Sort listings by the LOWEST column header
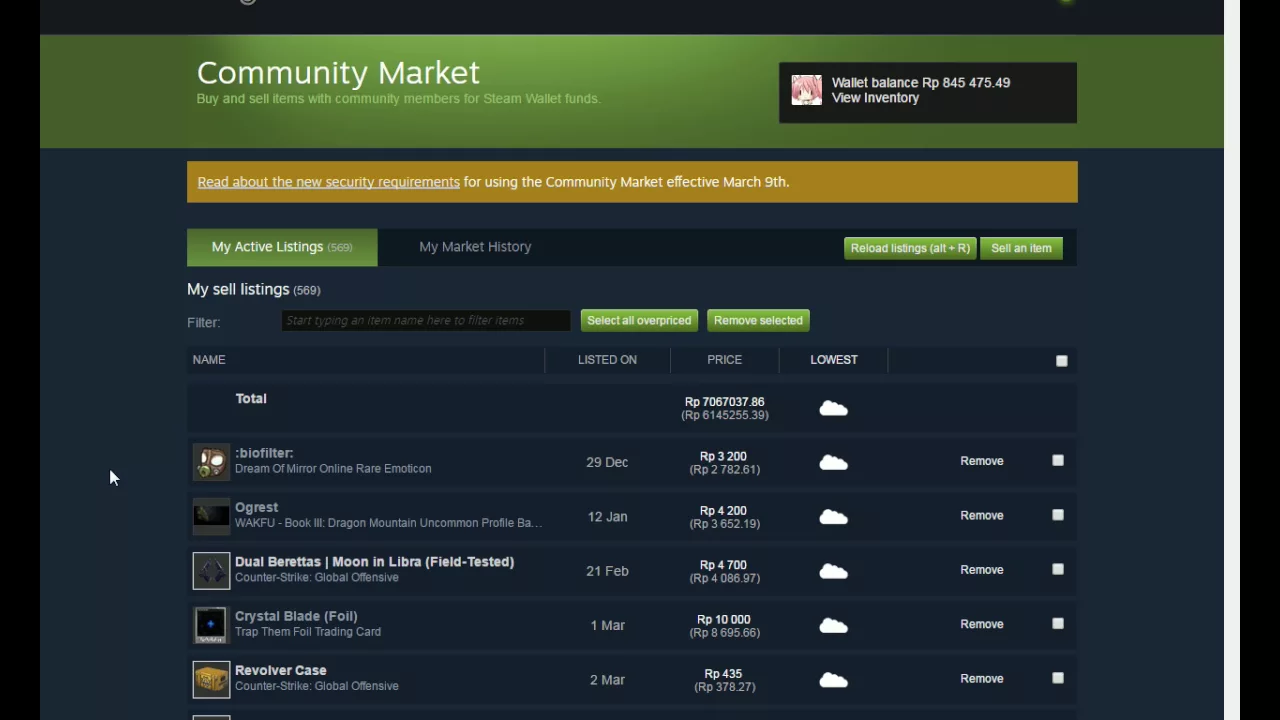This screenshot has width=1280, height=720. [834, 360]
